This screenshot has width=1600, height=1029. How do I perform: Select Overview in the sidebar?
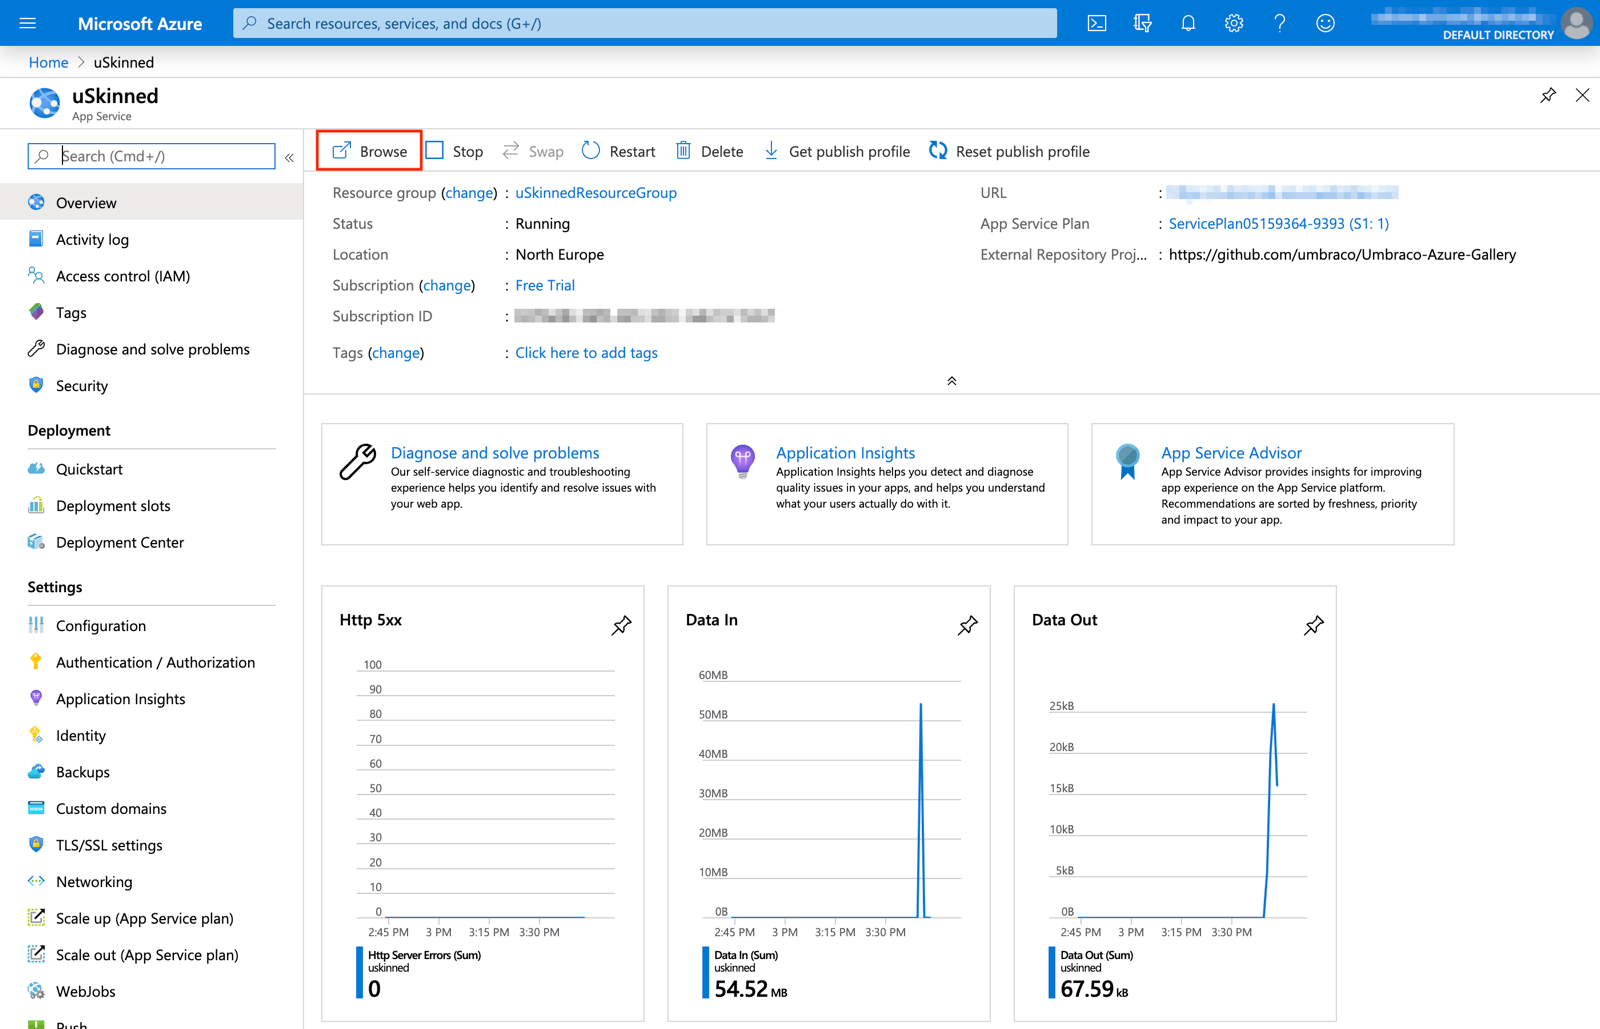(151, 202)
